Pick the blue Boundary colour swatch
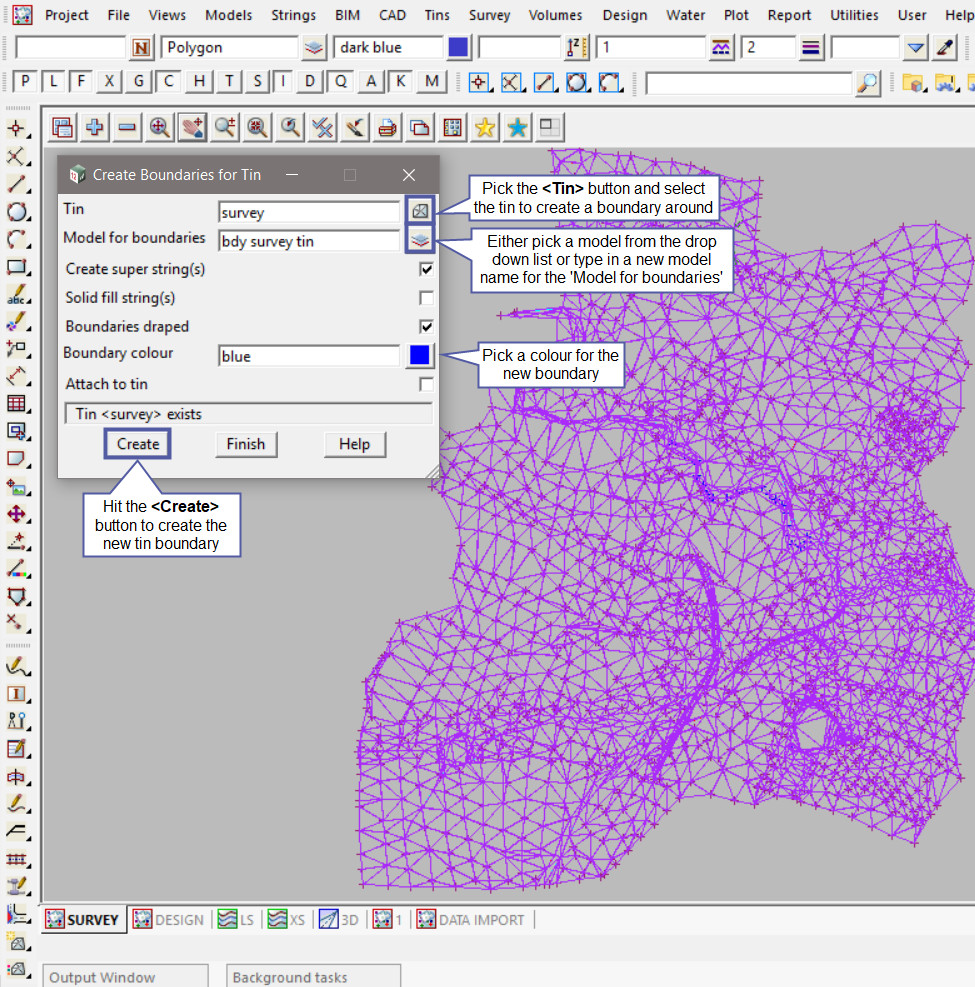975x987 pixels. coord(420,355)
